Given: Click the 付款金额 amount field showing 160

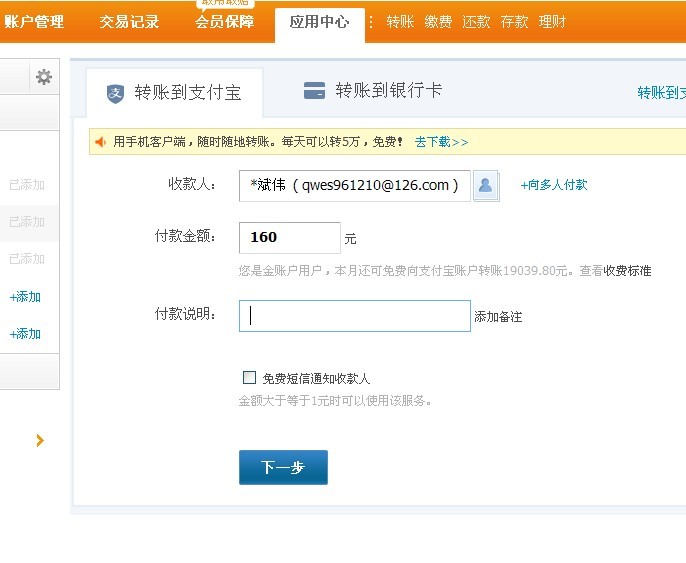Looking at the screenshot, I should coord(290,238).
